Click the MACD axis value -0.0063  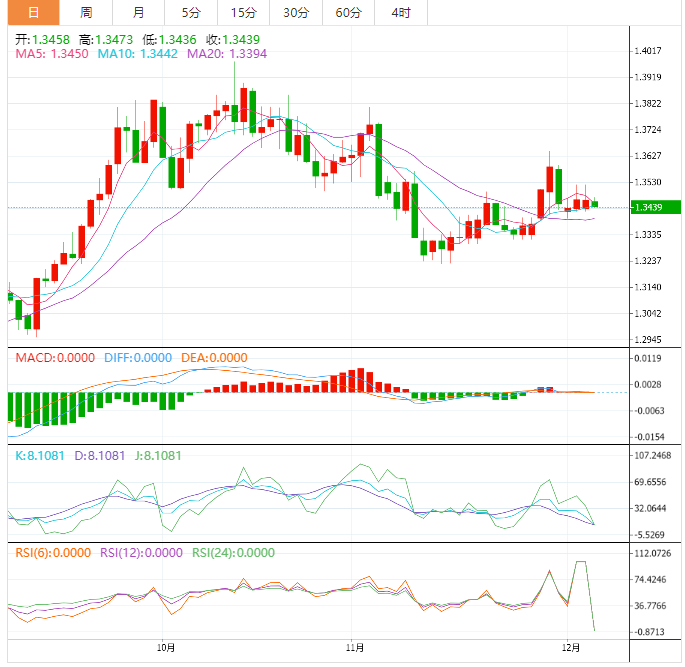[x=649, y=411]
